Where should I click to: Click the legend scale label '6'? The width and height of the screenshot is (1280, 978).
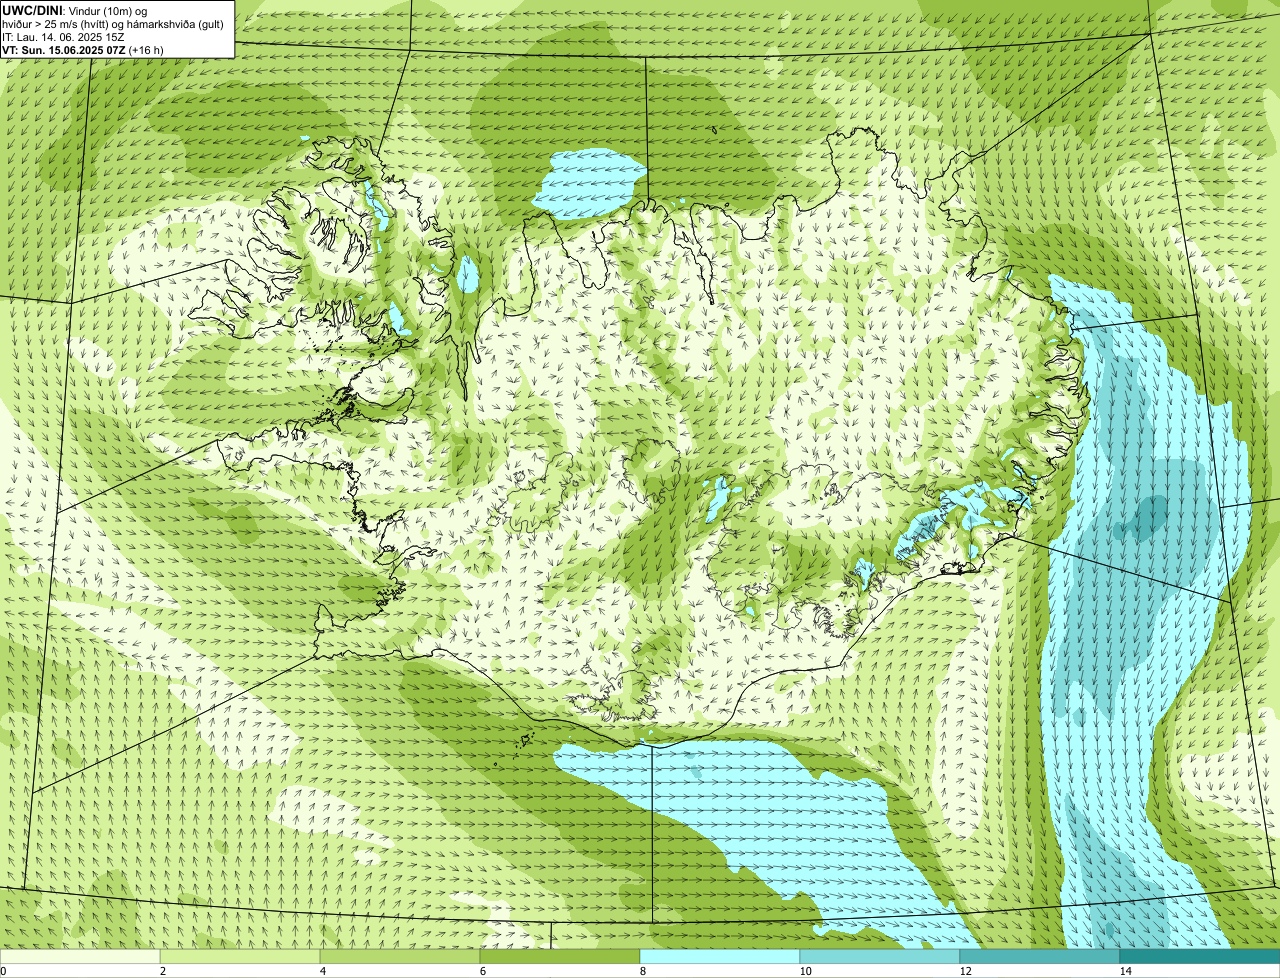coord(483,971)
